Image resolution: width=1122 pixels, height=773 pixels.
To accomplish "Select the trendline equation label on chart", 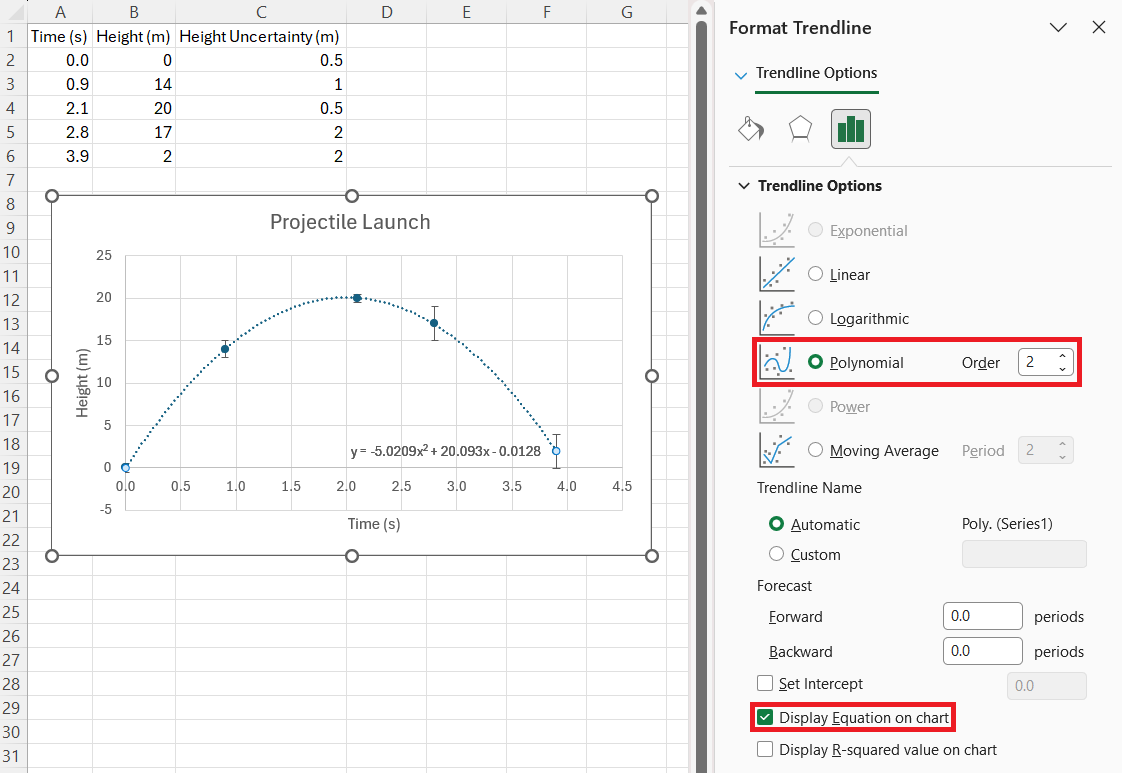I will (x=446, y=451).
